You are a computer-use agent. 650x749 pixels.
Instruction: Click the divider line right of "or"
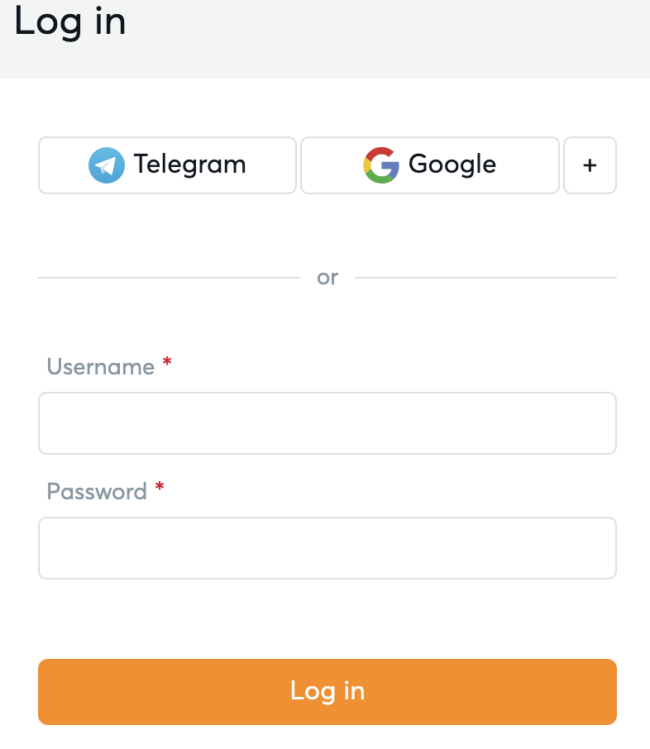(486, 278)
